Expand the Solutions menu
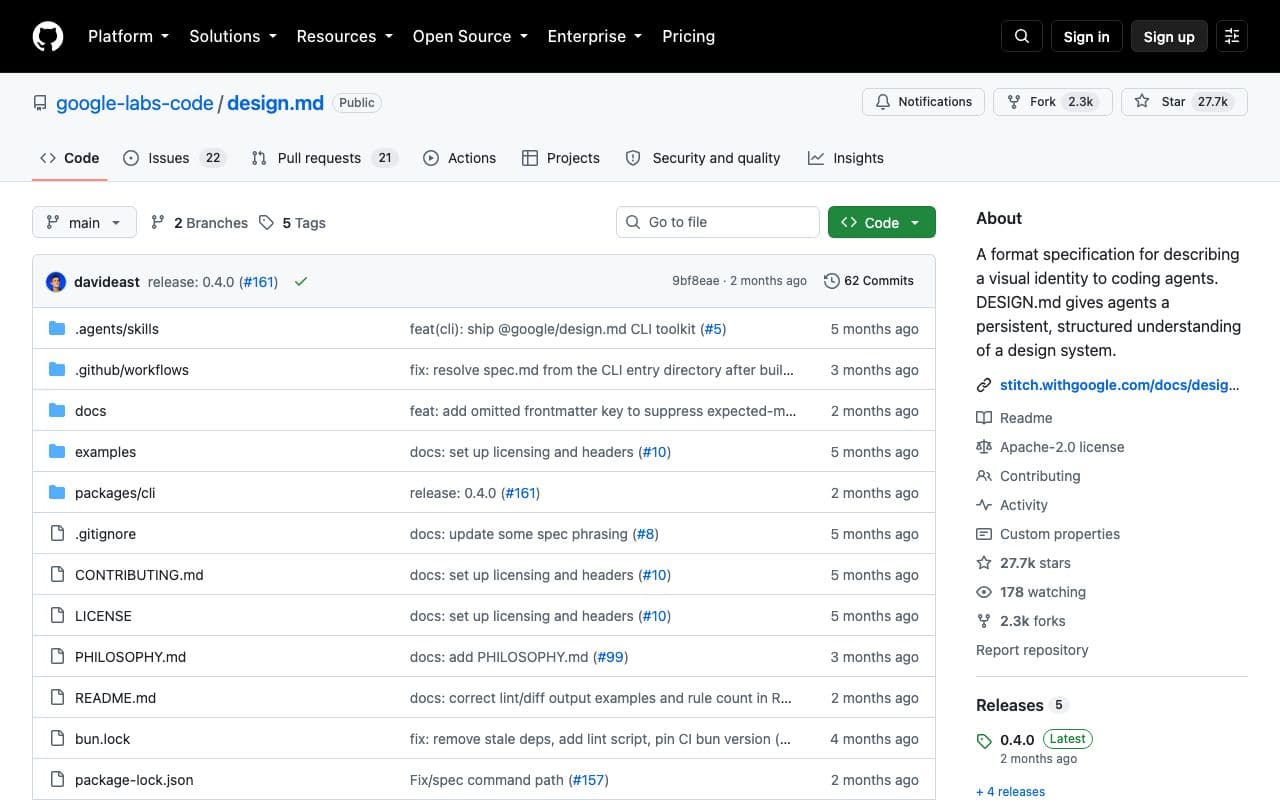This screenshot has height=800, width=1280. click(x=233, y=36)
